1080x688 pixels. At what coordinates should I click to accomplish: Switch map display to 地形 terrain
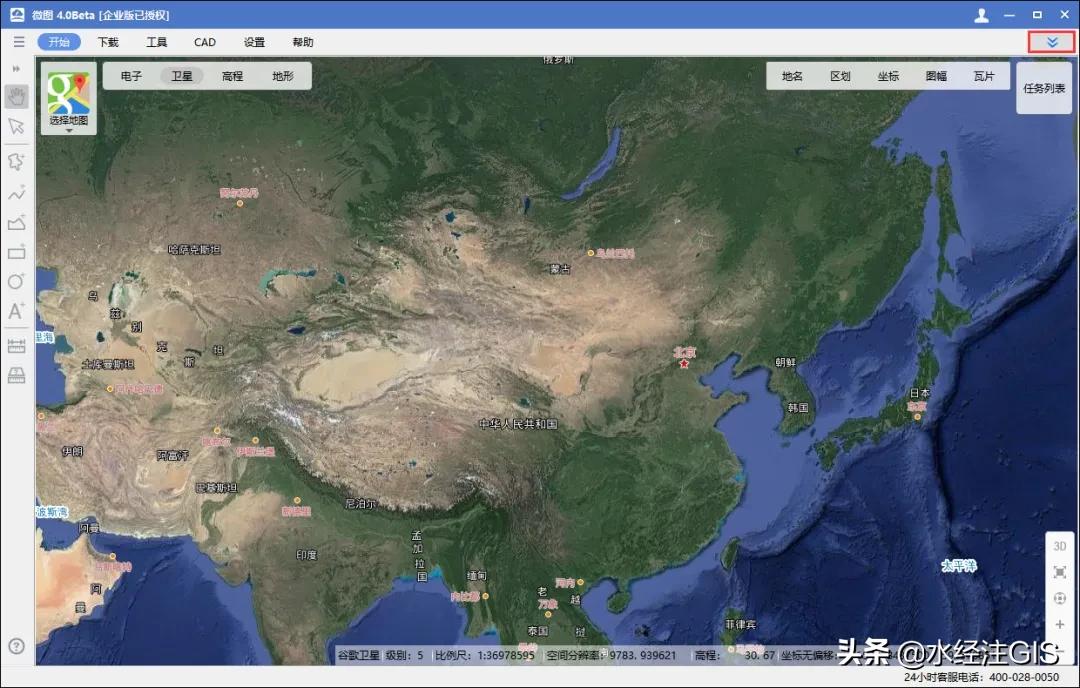[x=284, y=74]
